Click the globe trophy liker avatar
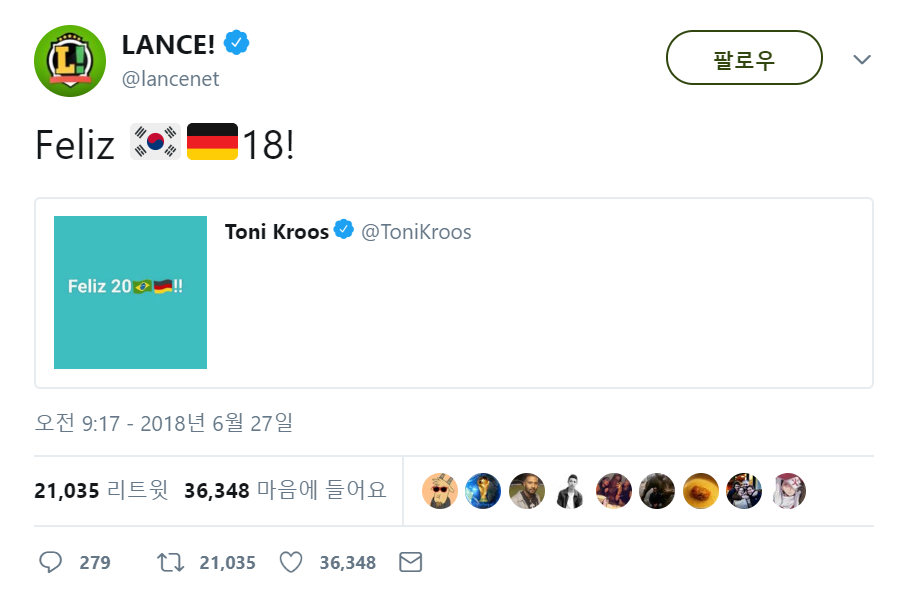Screen dimensions: 905x606 (484, 491)
